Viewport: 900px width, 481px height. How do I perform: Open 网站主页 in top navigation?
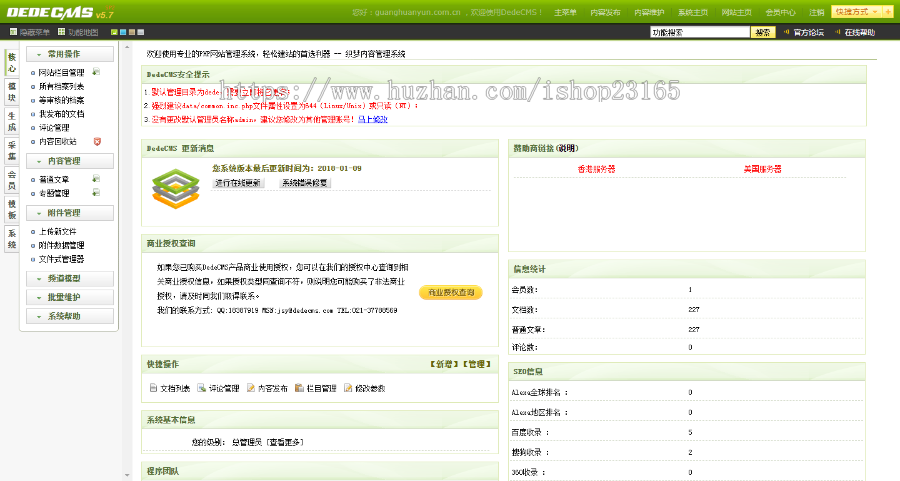point(736,13)
